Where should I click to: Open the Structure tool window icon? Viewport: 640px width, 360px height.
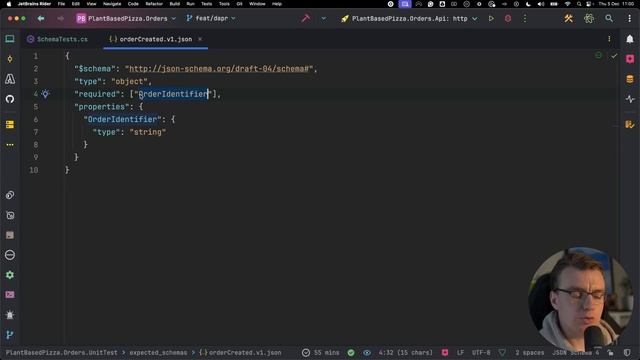10,124
